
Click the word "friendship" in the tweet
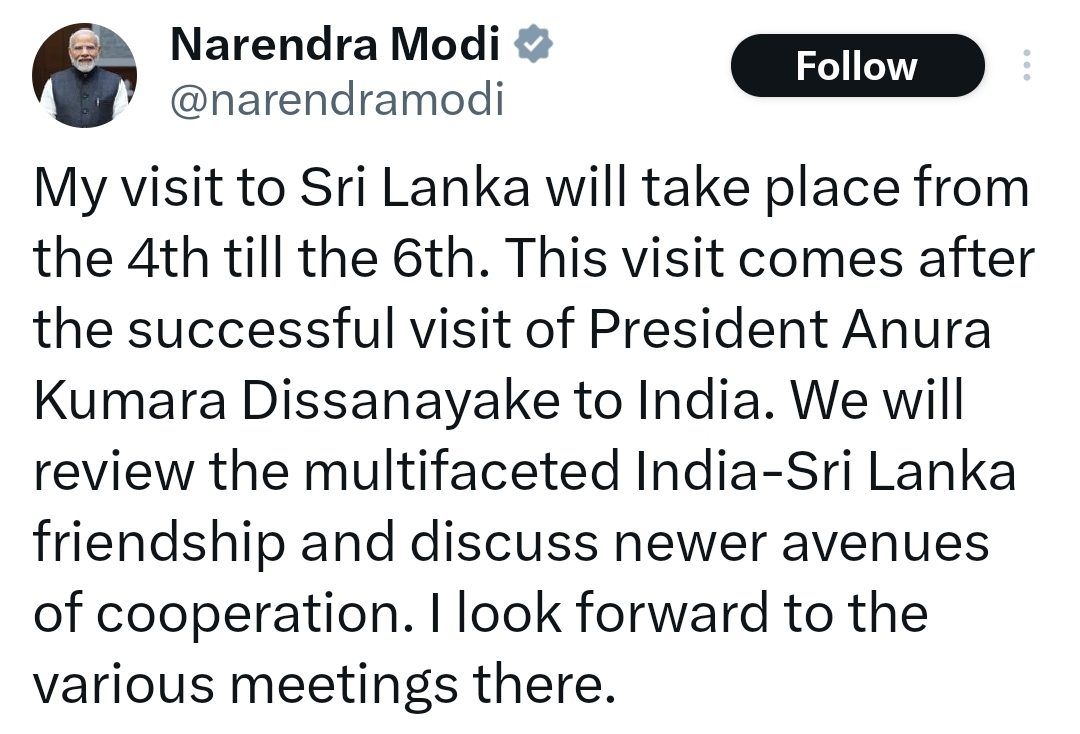[x=159, y=543]
